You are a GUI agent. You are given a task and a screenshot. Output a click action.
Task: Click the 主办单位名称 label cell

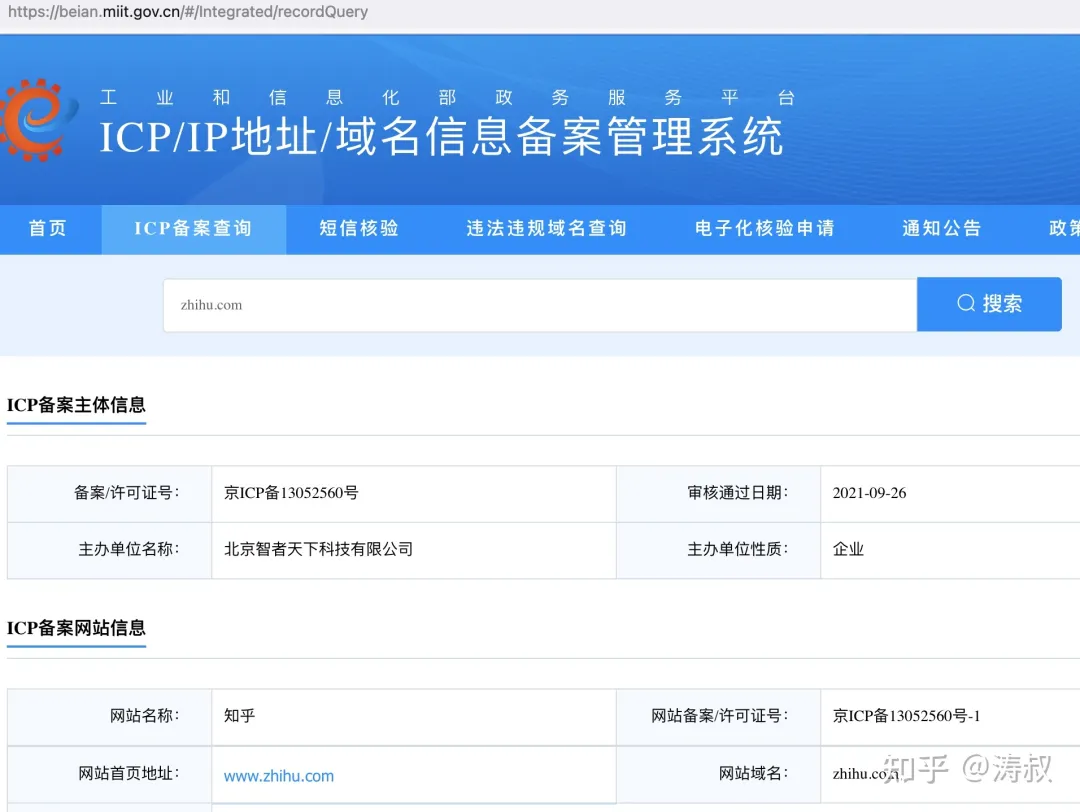click(110, 550)
